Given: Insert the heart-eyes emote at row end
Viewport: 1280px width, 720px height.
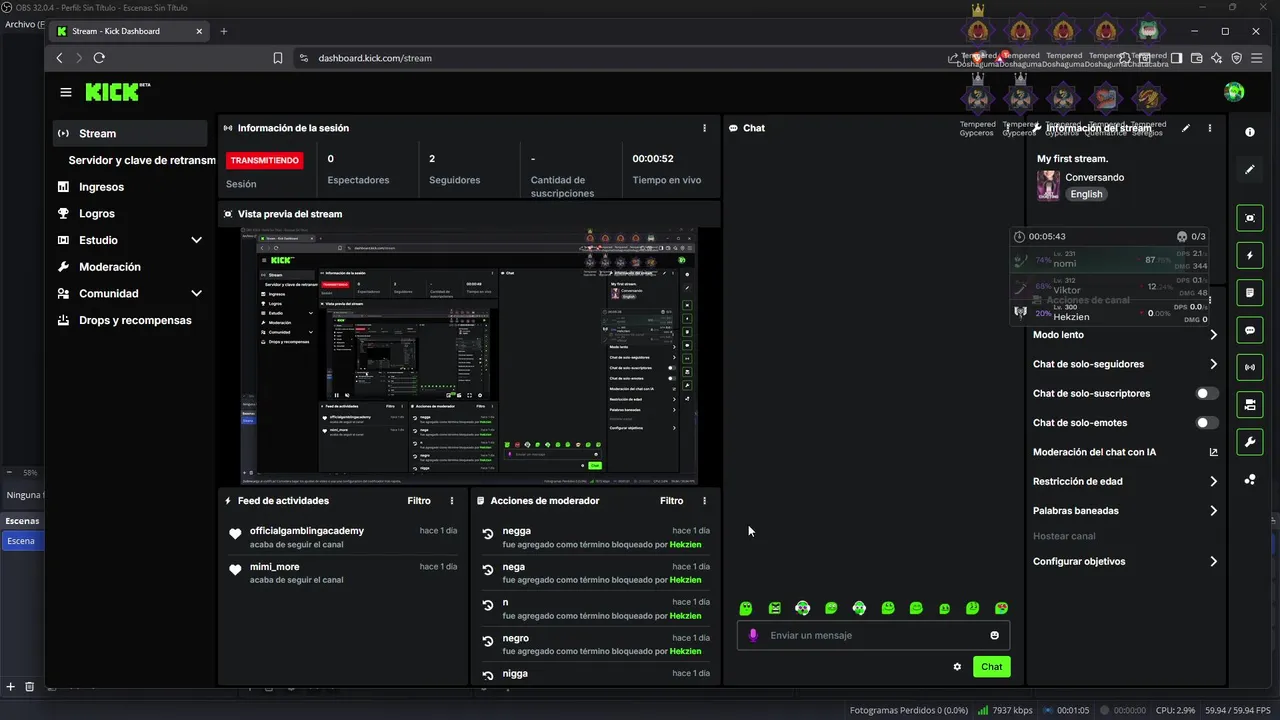Looking at the screenshot, I should 1002,608.
